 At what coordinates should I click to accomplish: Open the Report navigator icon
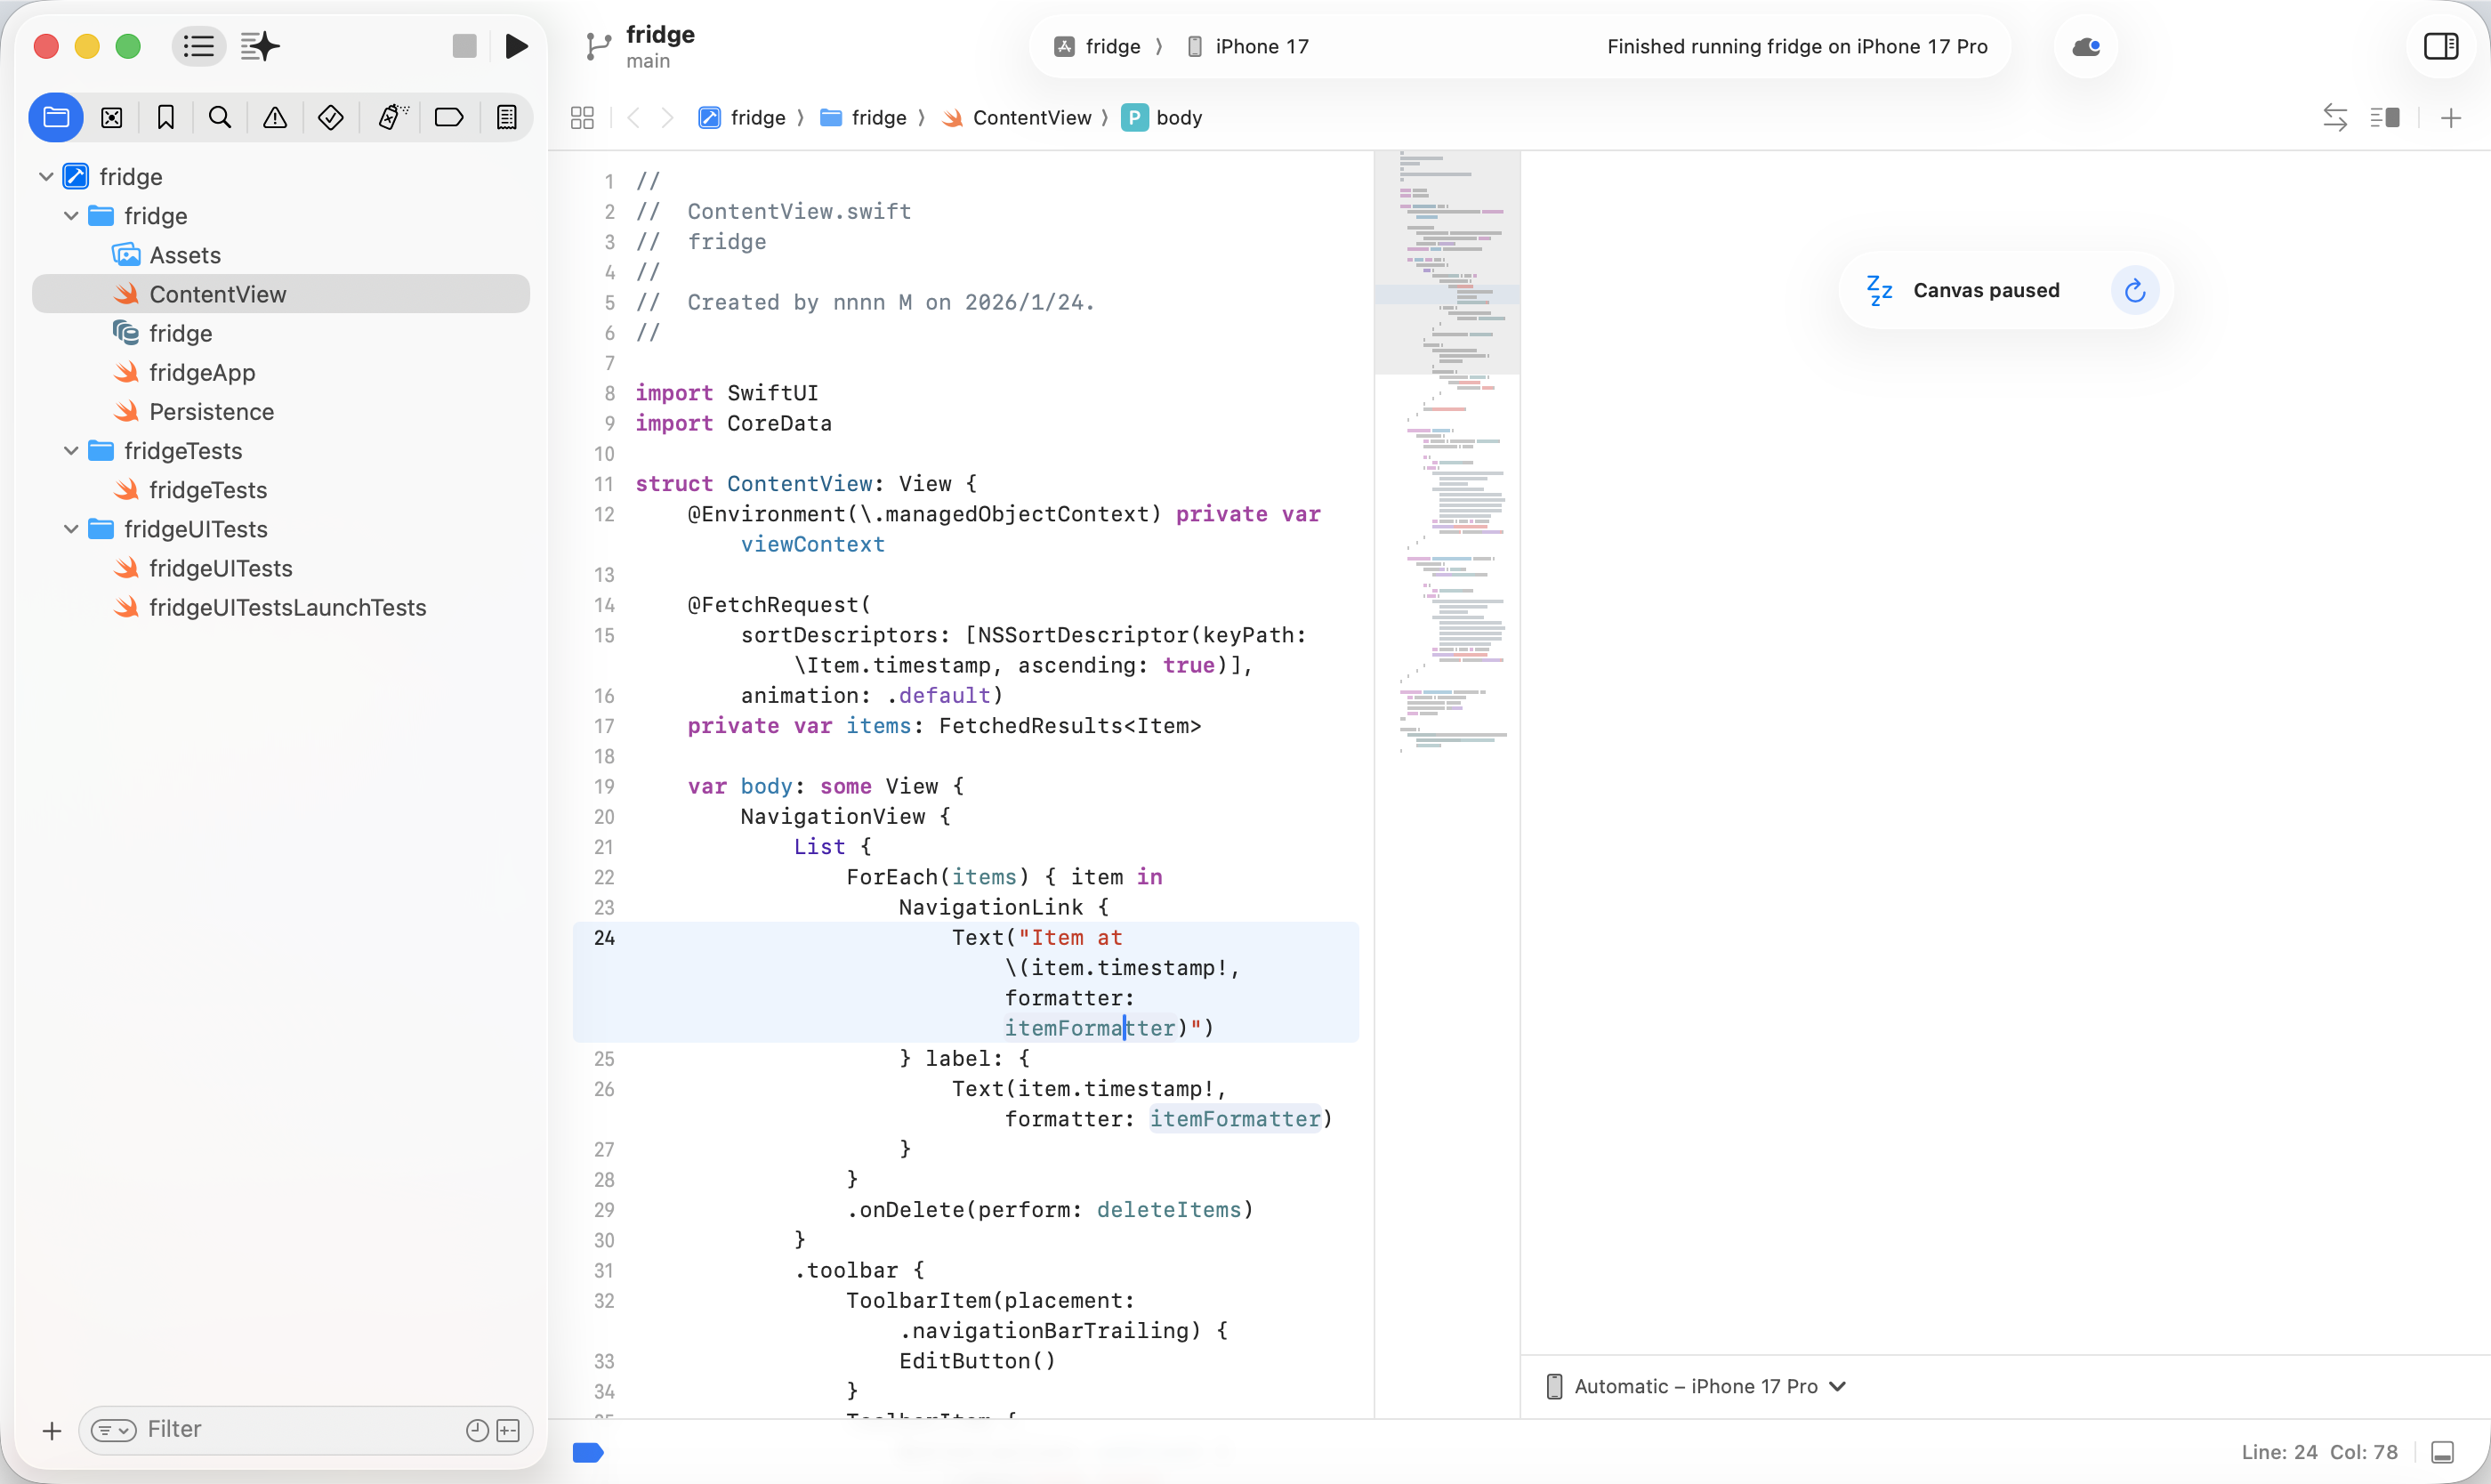507,118
